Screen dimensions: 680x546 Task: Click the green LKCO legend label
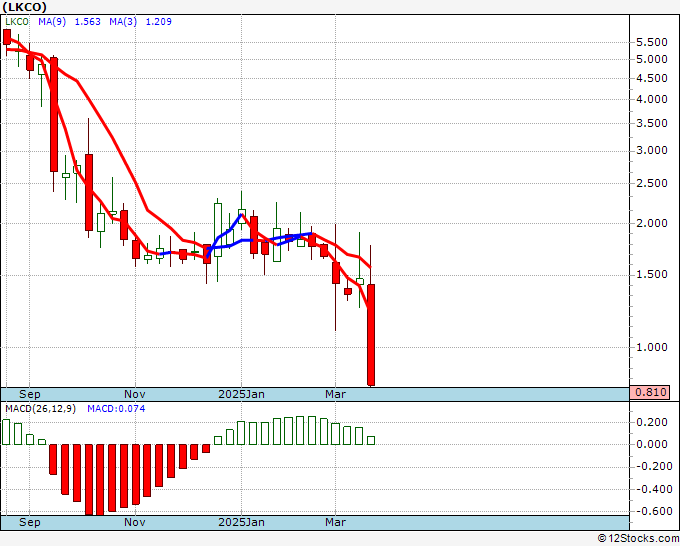point(17,22)
